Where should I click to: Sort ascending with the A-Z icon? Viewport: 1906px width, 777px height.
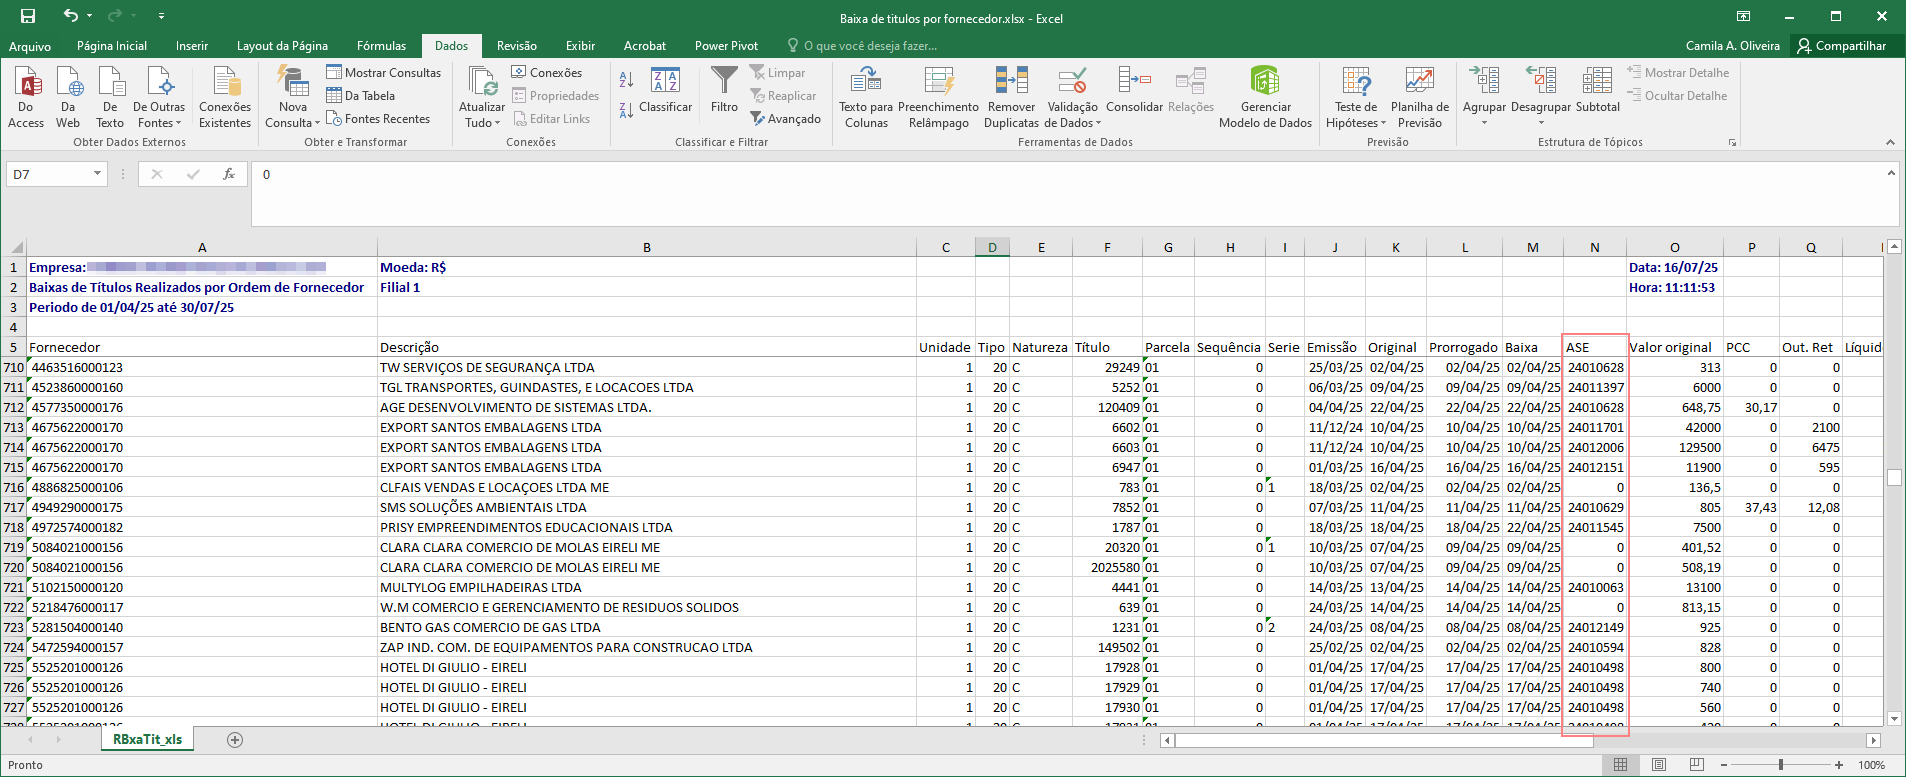(626, 79)
